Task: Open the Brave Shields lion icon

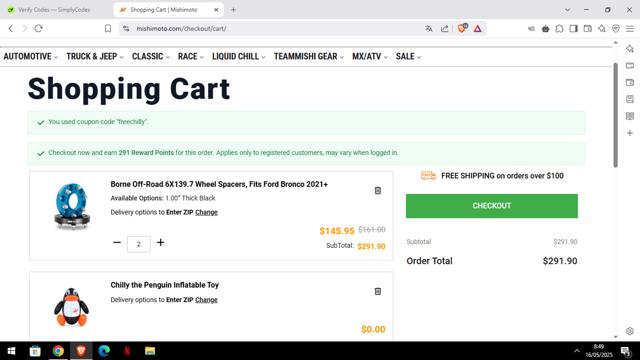Action: pyautogui.click(x=462, y=28)
